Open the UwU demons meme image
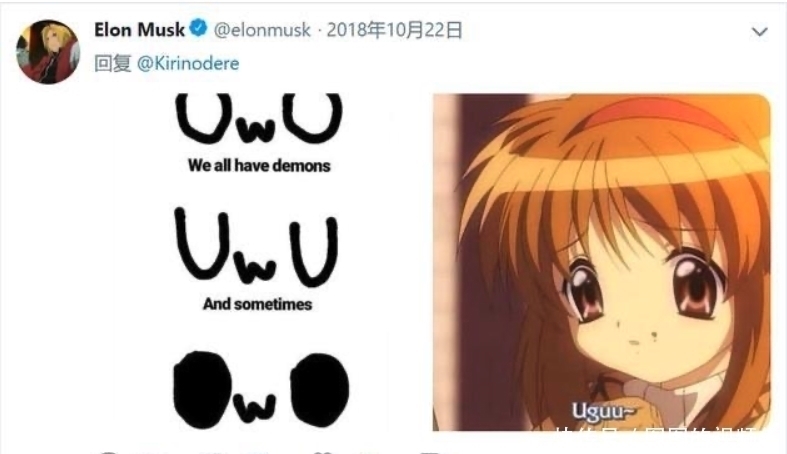The image size is (787, 454). [258, 262]
